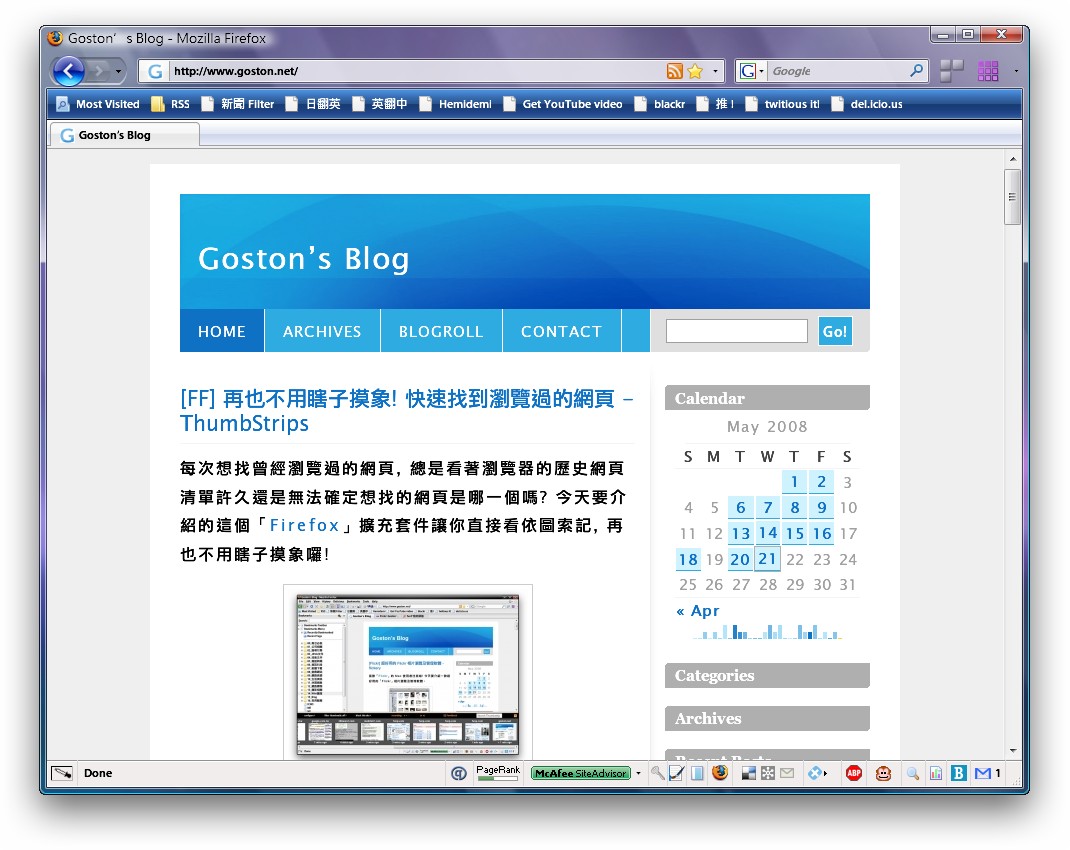Image resolution: width=1070 pixels, height=850 pixels.
Task: Open the BLOGROLL navigation tab
Action: pyautogui.click(x=441, y=331)
